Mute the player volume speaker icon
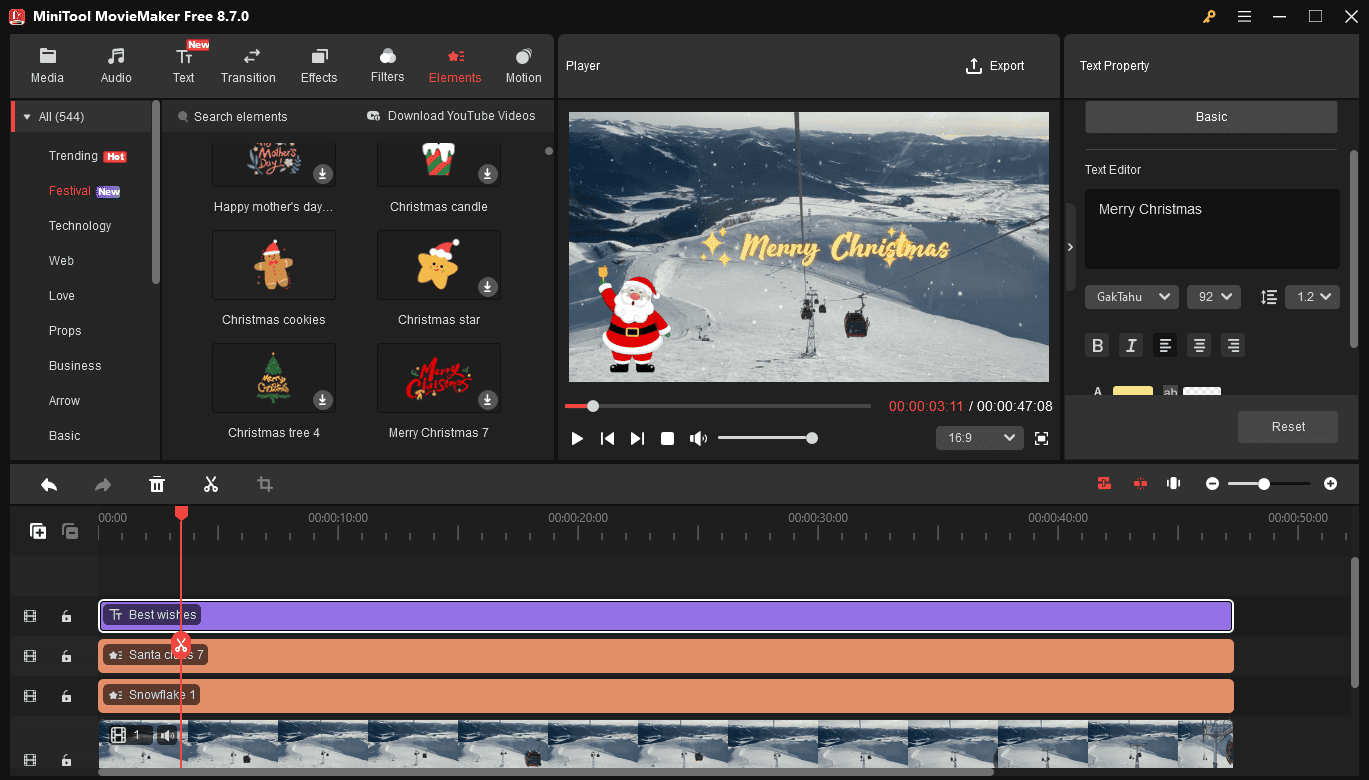The height and width of the screenshot is (780, 1369). coord(698,438)
